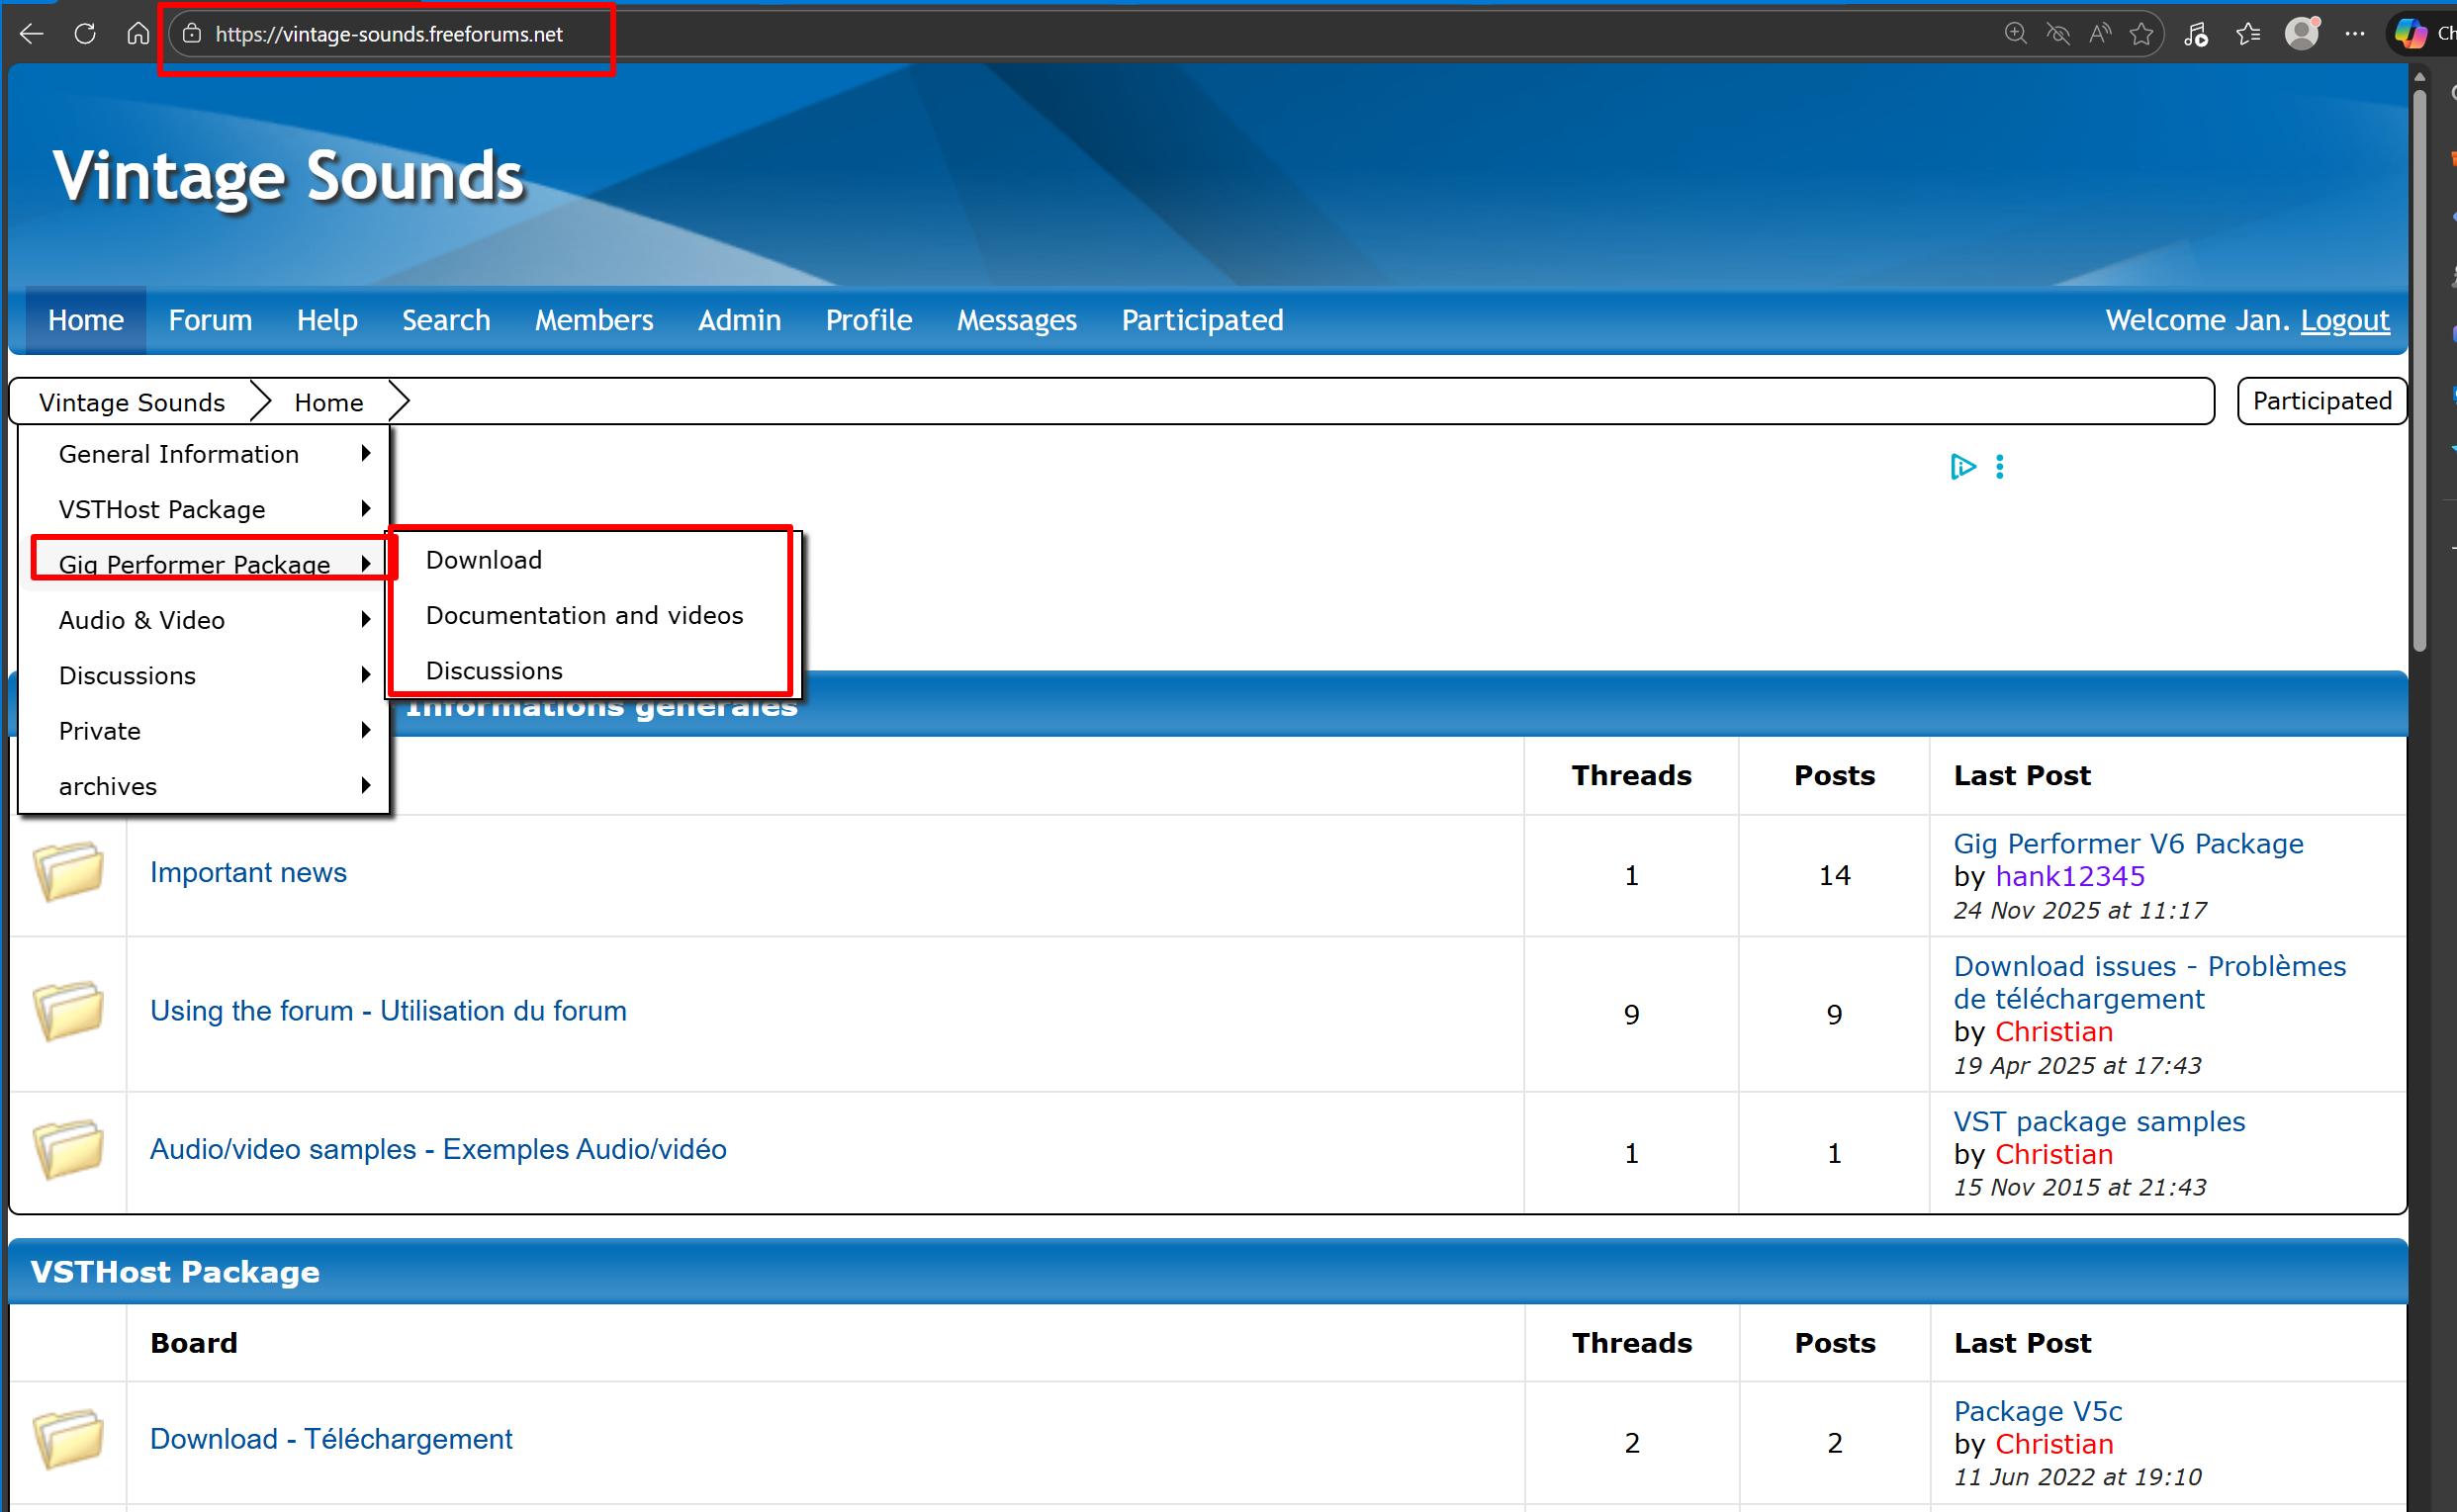The image size is (2457, 1512).
Task: Click the ad choices triangle icon
Action: coord(1962,467)
